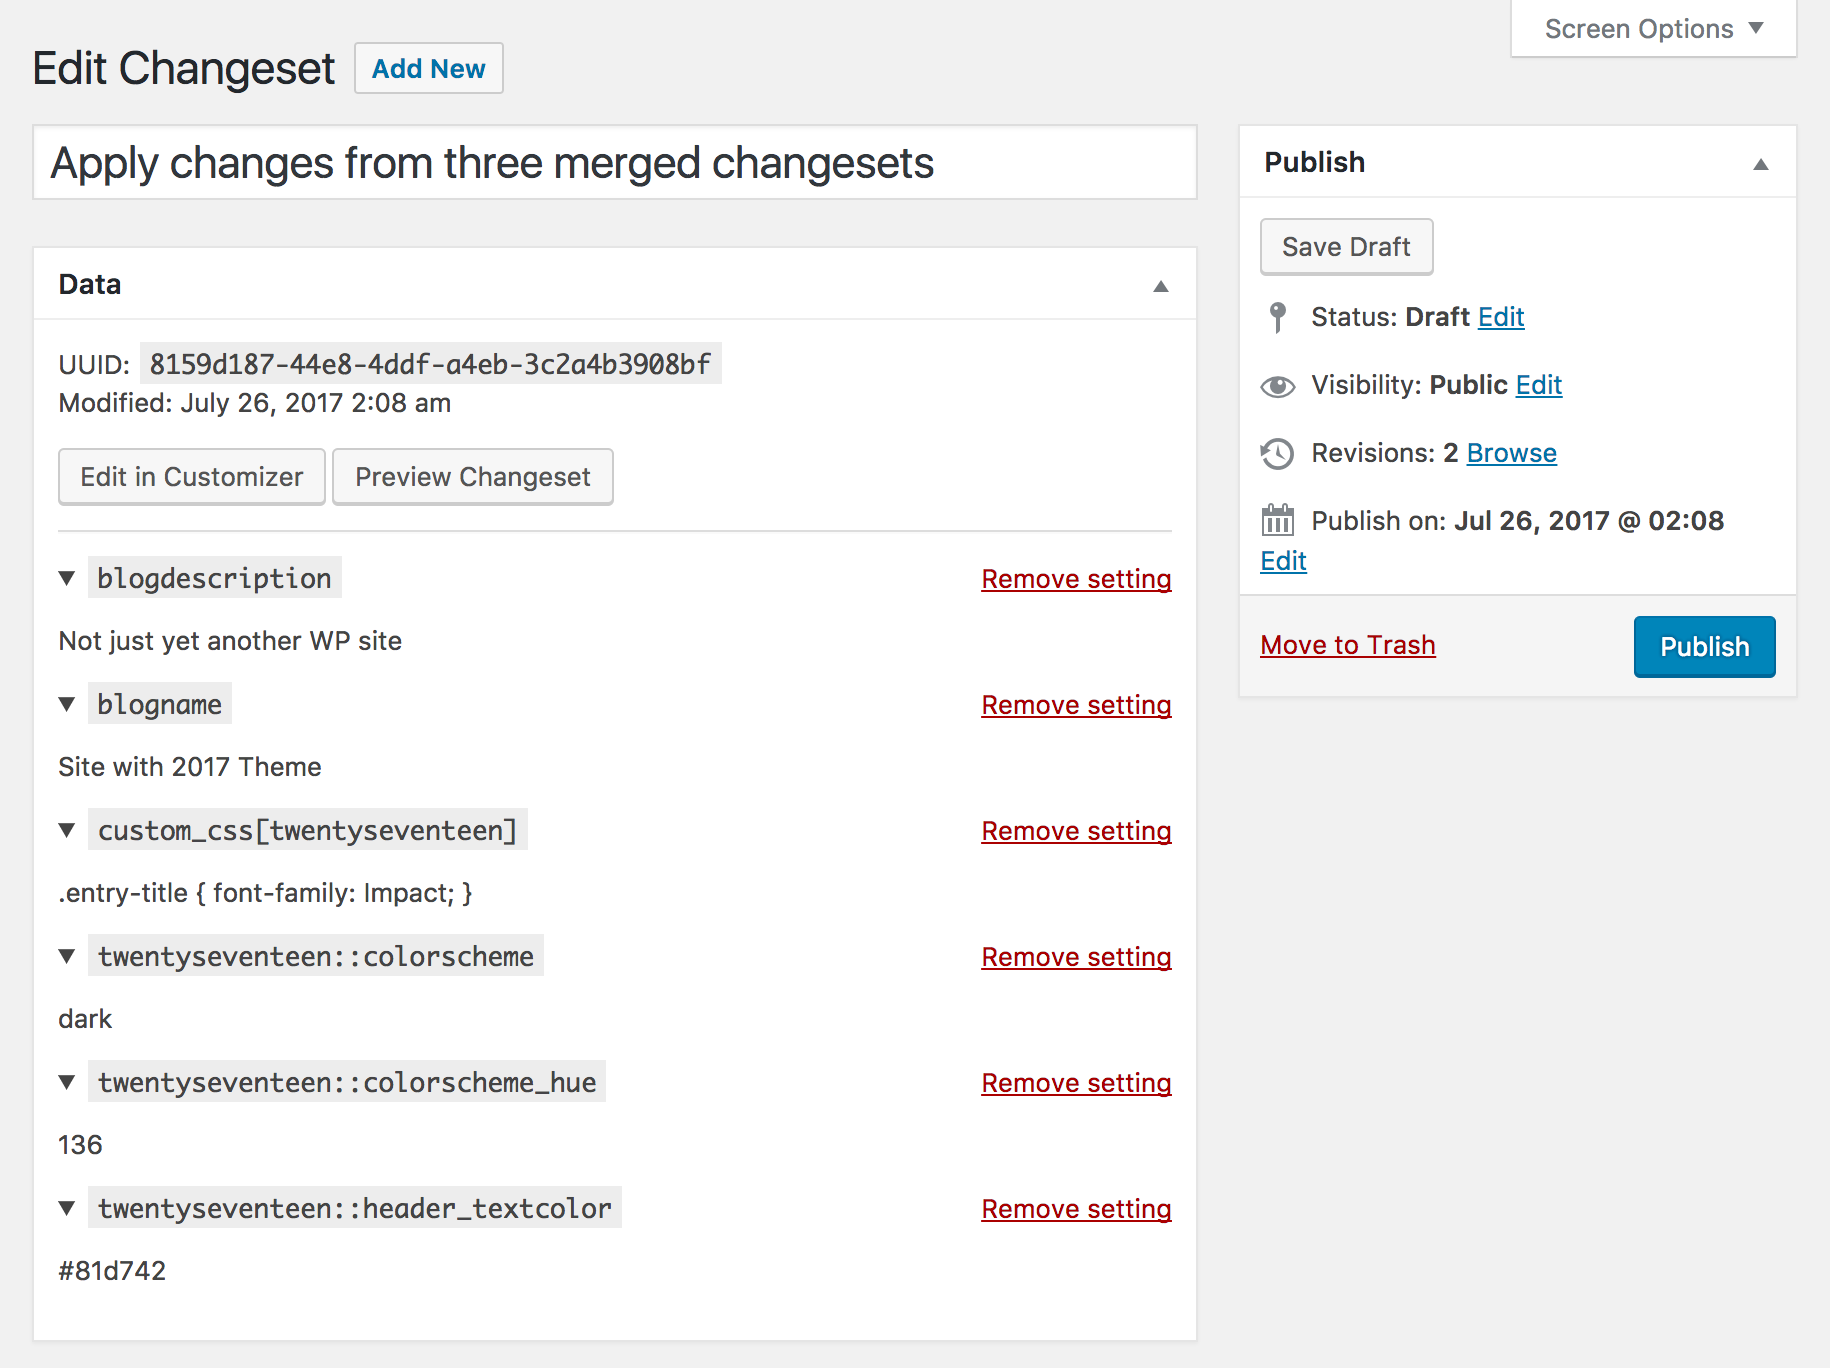The width and height of the screenshot is (1830, 1368).
Task: Click the publish date calendar icon
Action: pyautogui.click(x=1277, y=521)
